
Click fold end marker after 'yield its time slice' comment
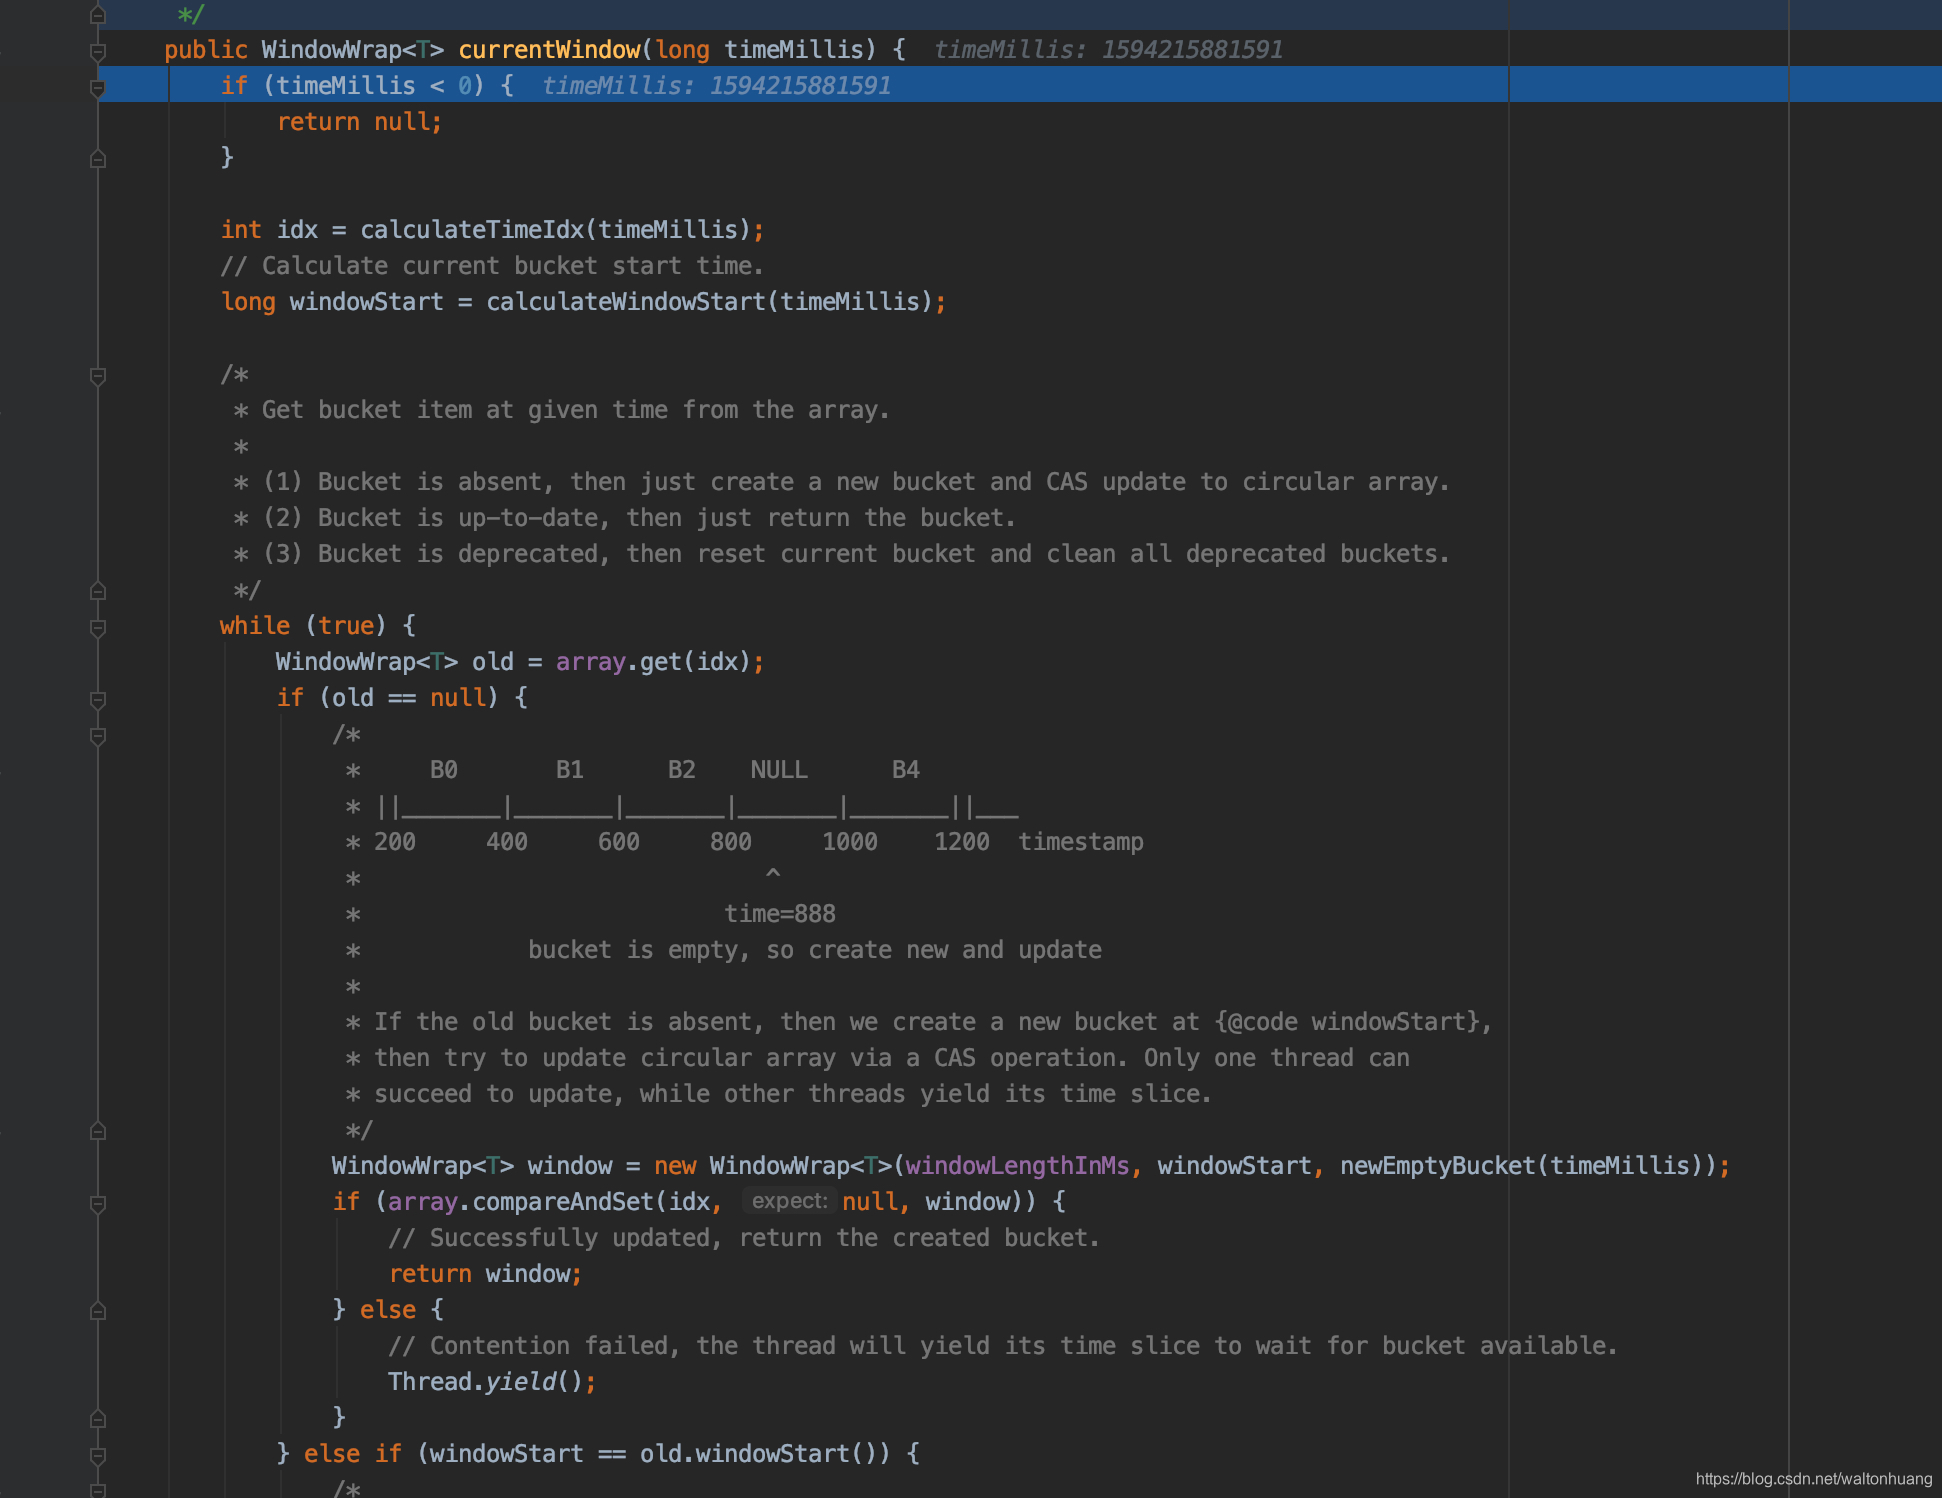click(x=98, y=1131)
